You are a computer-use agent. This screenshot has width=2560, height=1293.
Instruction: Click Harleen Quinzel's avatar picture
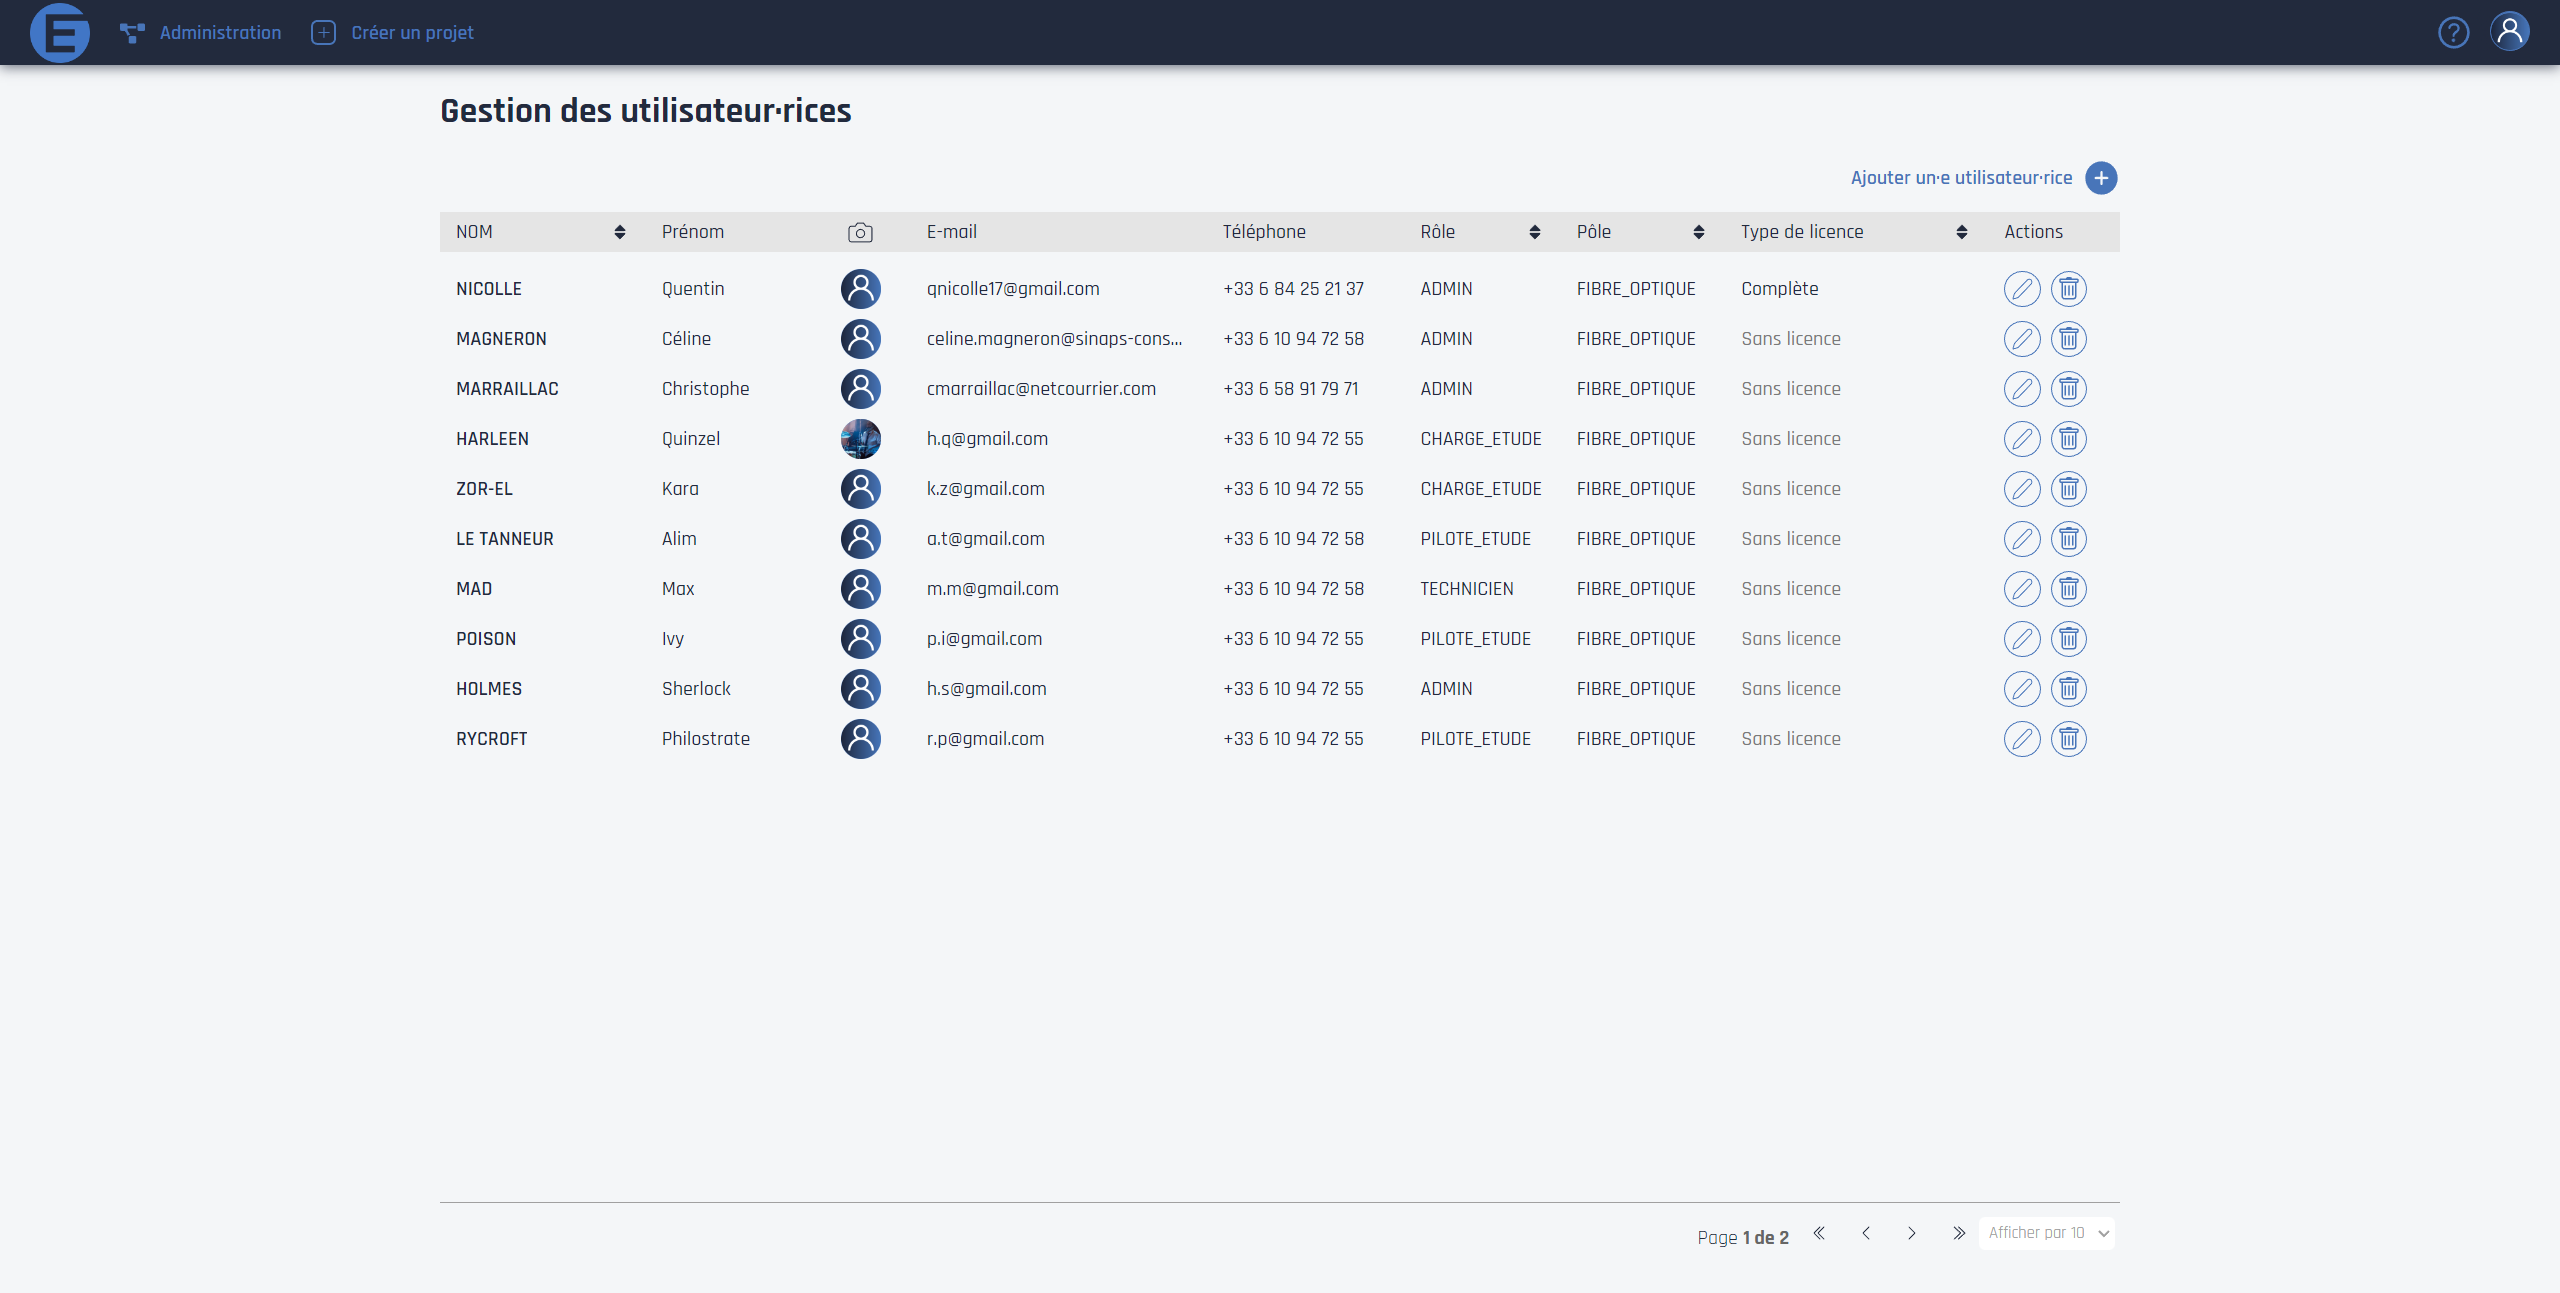tap(860, 438)
